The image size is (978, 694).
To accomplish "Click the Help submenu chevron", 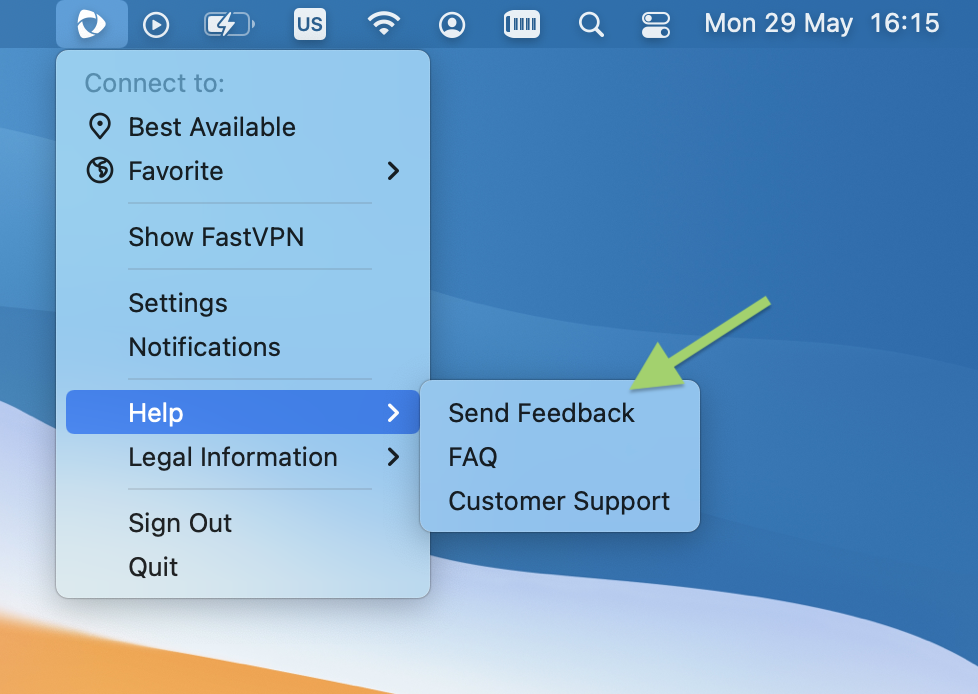I will click(393, 412).
